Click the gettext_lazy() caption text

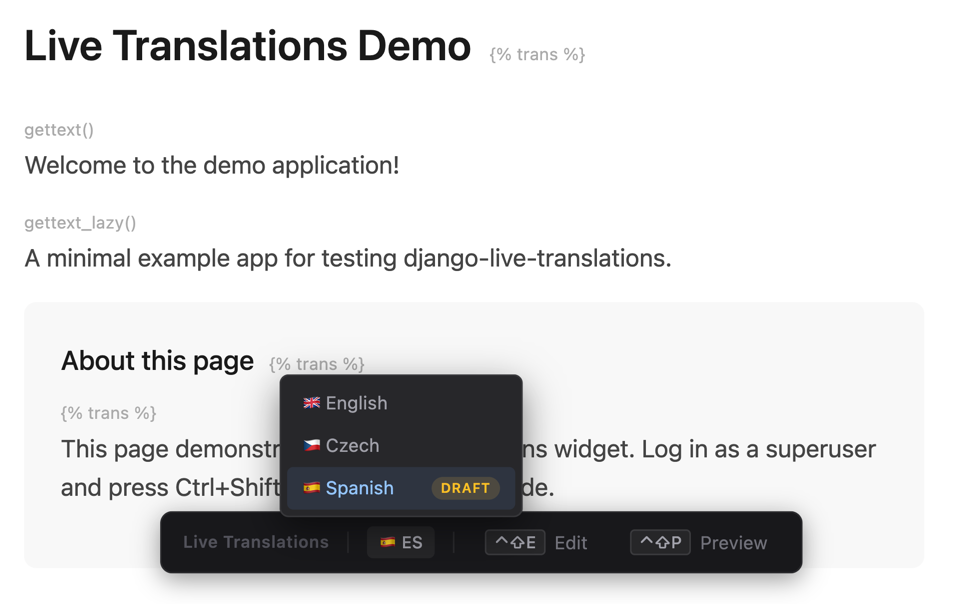(x=80, y=222)
